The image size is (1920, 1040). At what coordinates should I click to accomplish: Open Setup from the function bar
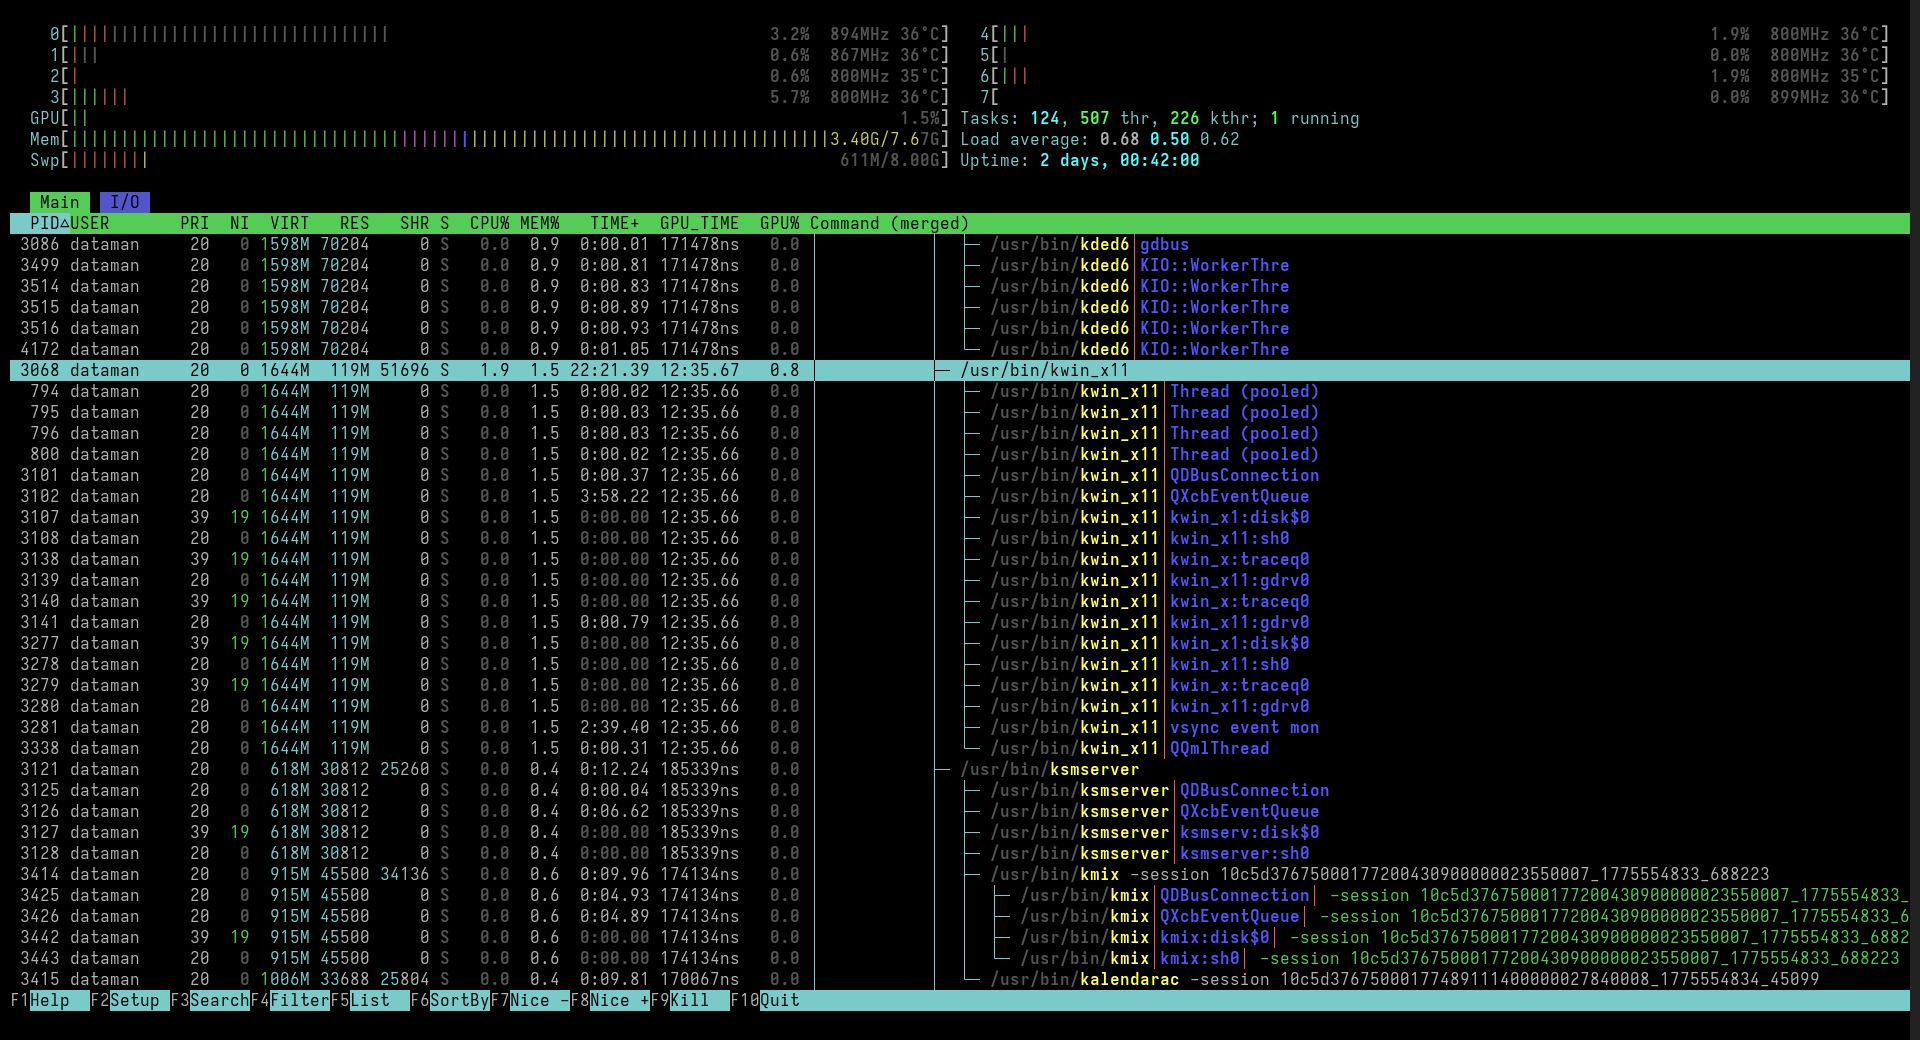point(134,1000)
